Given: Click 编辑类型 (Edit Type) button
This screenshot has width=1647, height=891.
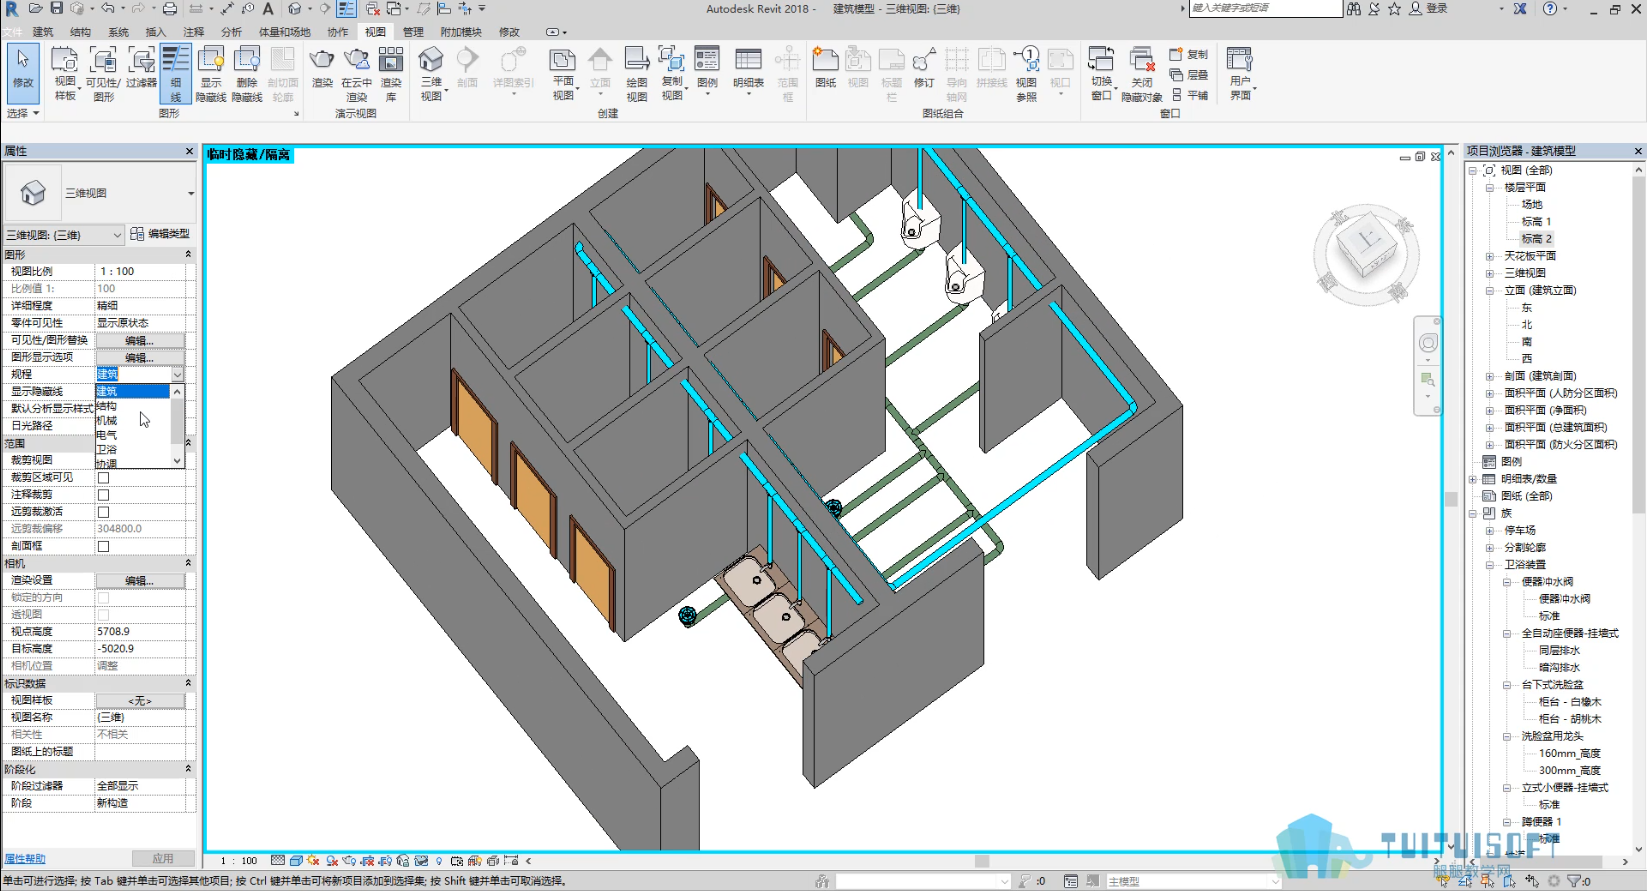Looking at the screenshot, I should 160,234.
